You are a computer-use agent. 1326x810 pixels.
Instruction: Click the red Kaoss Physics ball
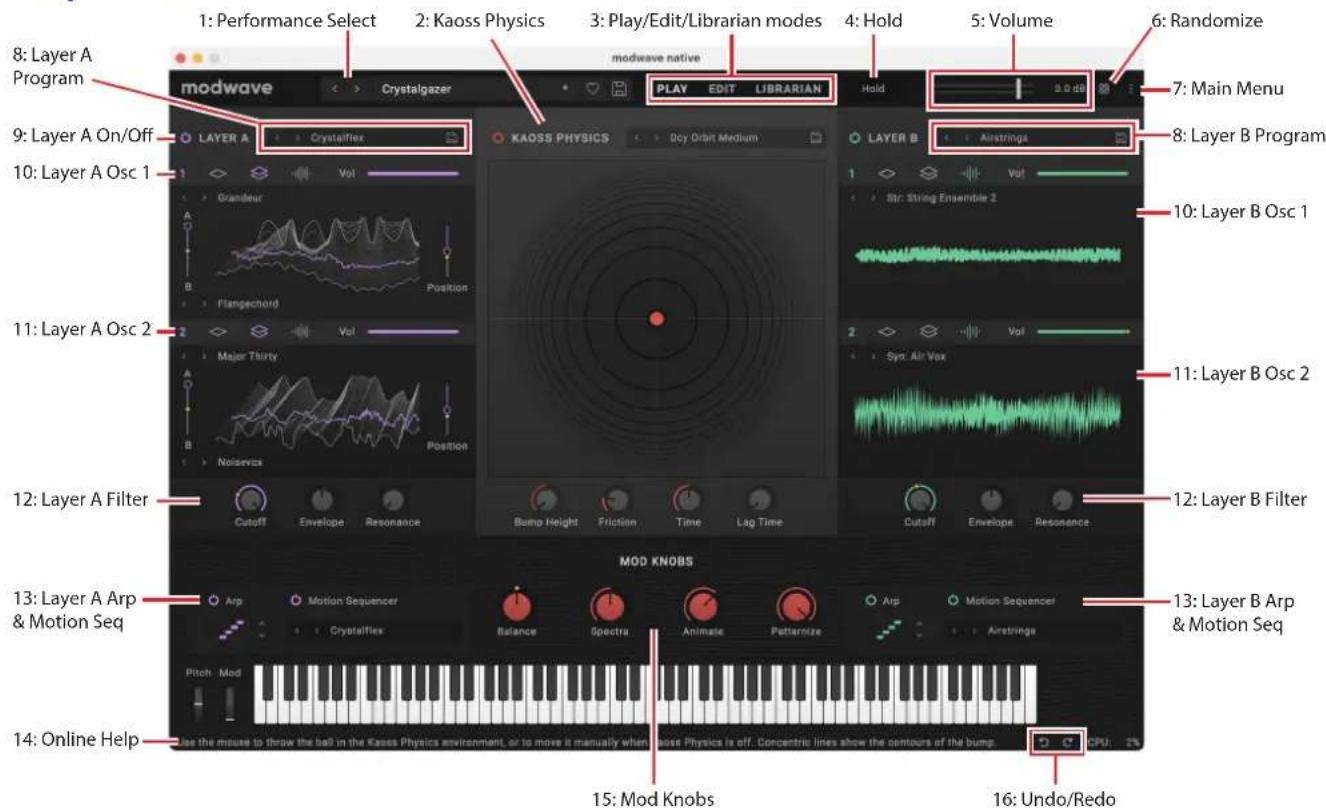pyautogui.click(x=656, y=319)
